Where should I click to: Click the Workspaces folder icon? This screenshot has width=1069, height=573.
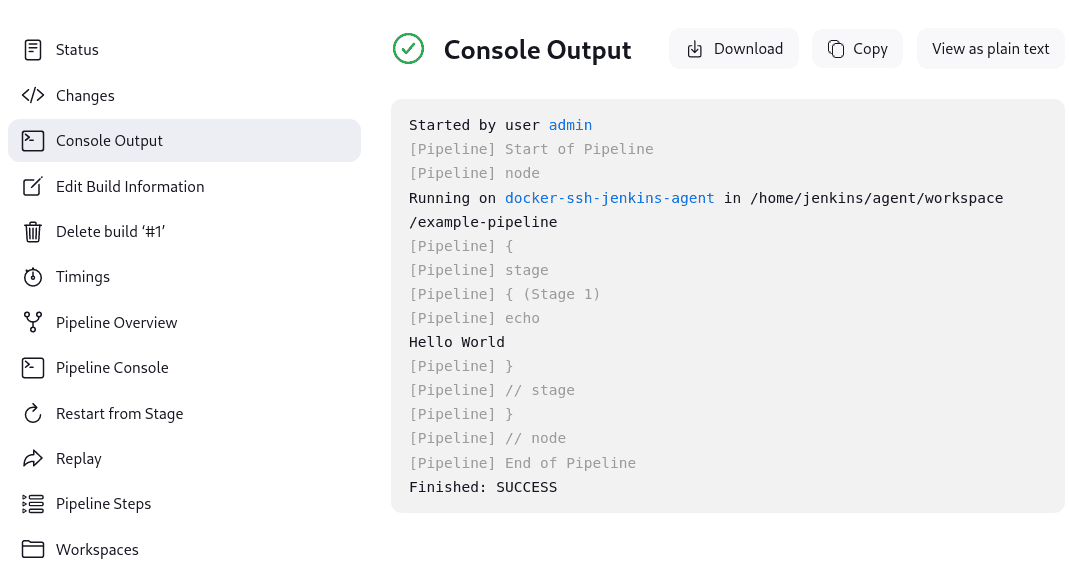tap(33, 550)
